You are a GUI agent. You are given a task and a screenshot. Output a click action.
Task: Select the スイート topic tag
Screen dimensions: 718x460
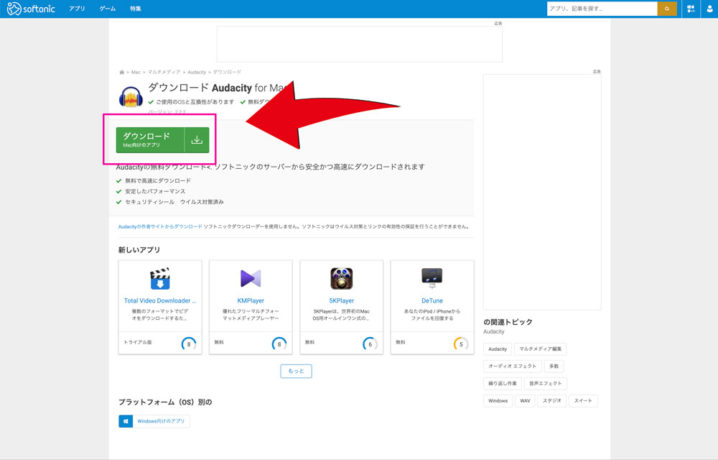click(583, 401)
